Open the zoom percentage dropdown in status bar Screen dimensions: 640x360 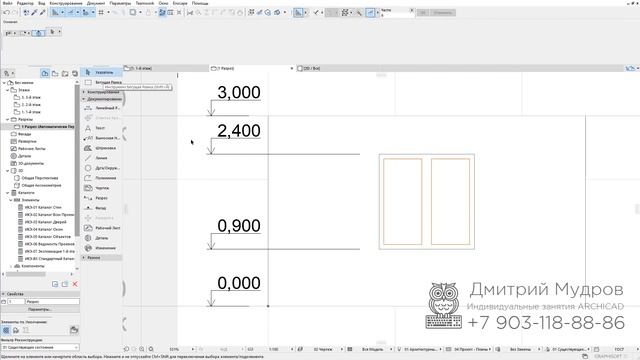point(193,349)
